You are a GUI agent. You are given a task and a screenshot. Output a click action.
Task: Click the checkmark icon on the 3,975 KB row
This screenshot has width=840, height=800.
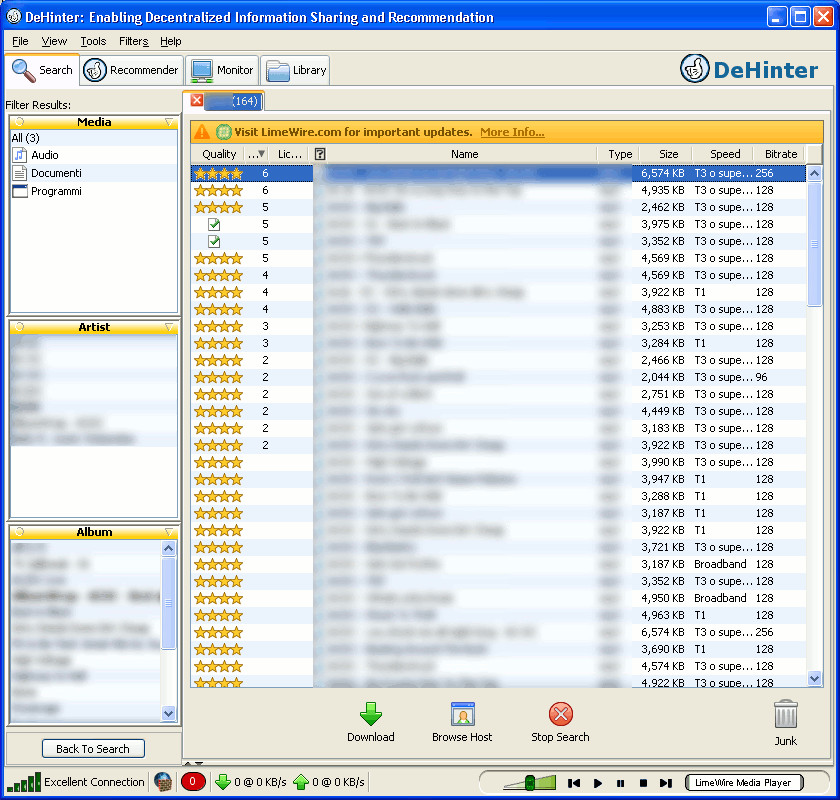tap(214, 224)
